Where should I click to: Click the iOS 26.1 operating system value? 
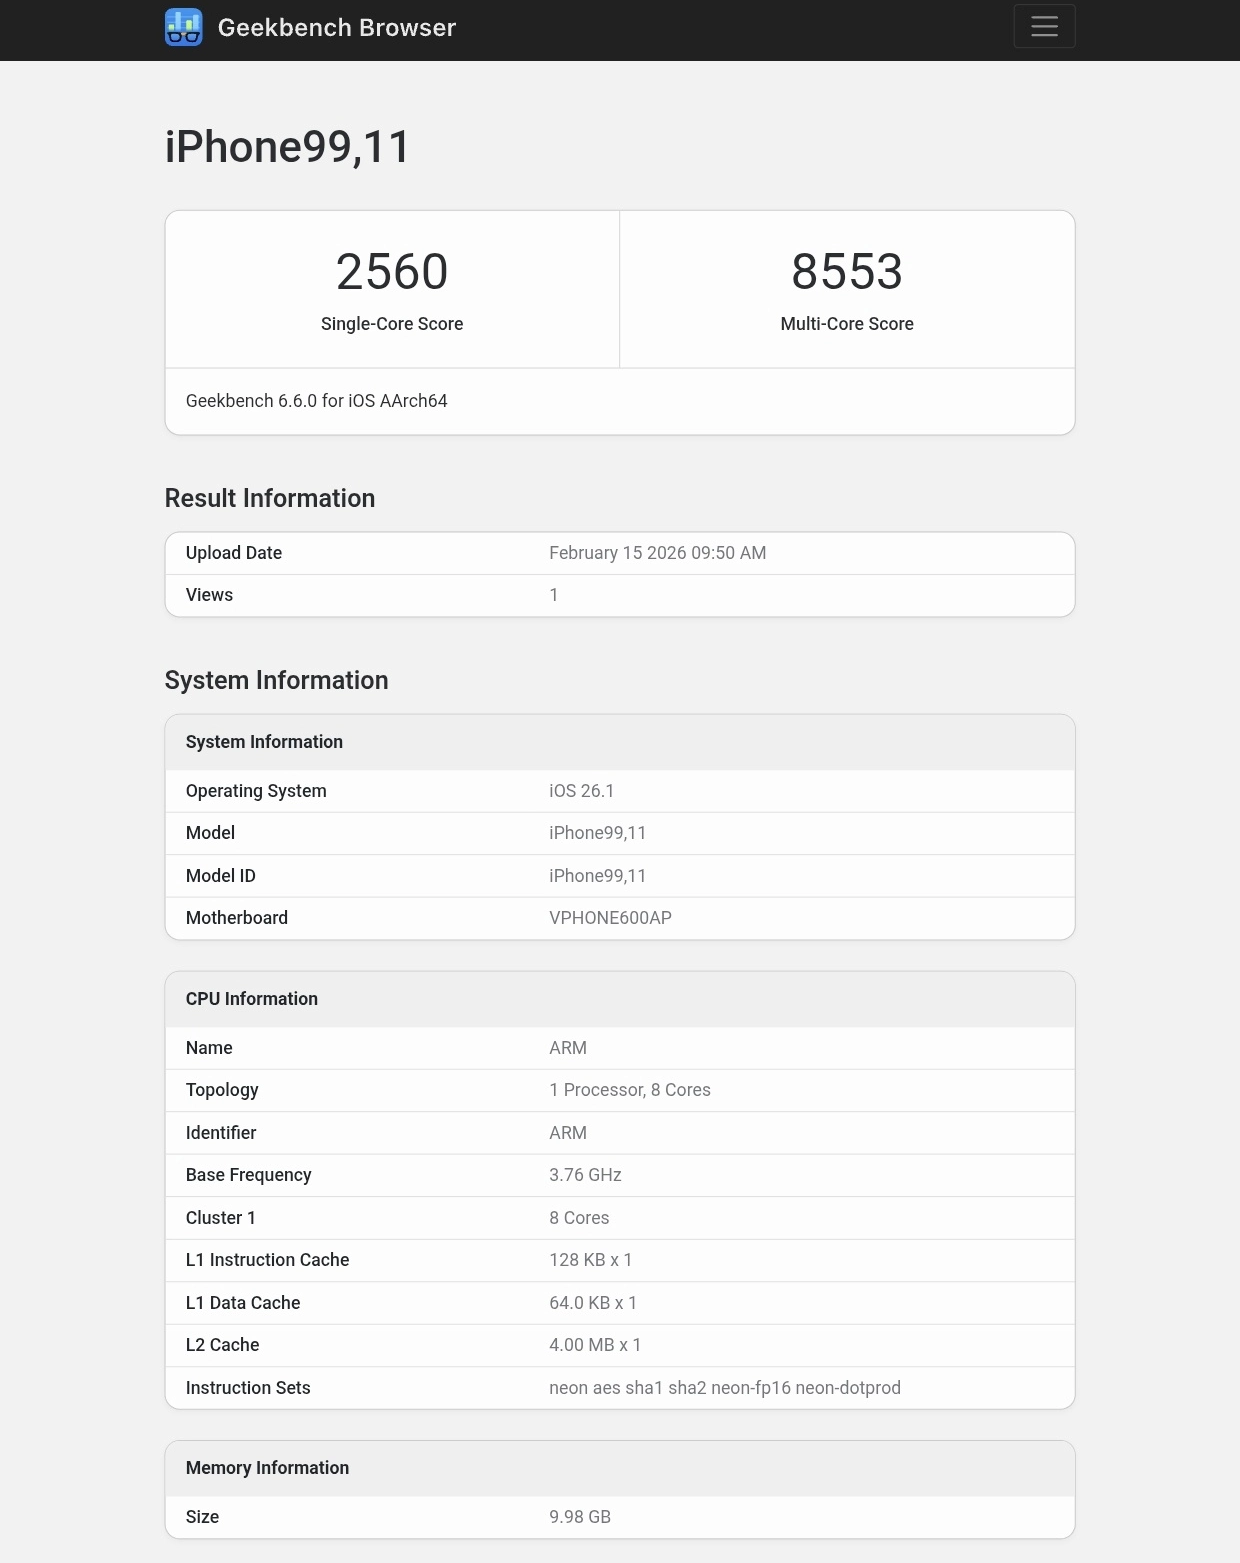point(582,791)
